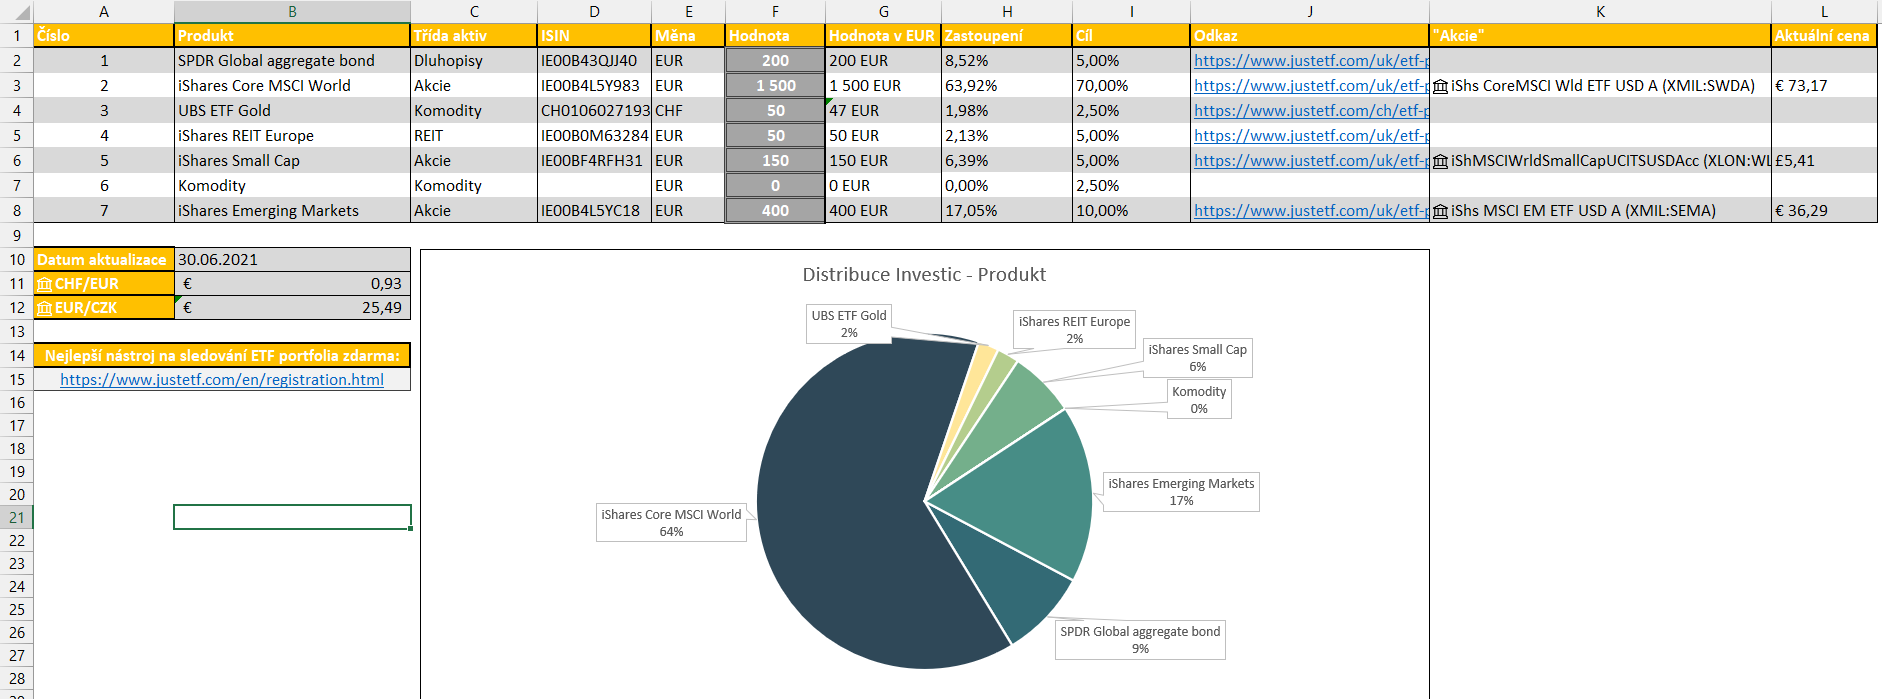This screenshot has width=1882, height=699.
Task: Select column L header
Action: point(1824,12)
